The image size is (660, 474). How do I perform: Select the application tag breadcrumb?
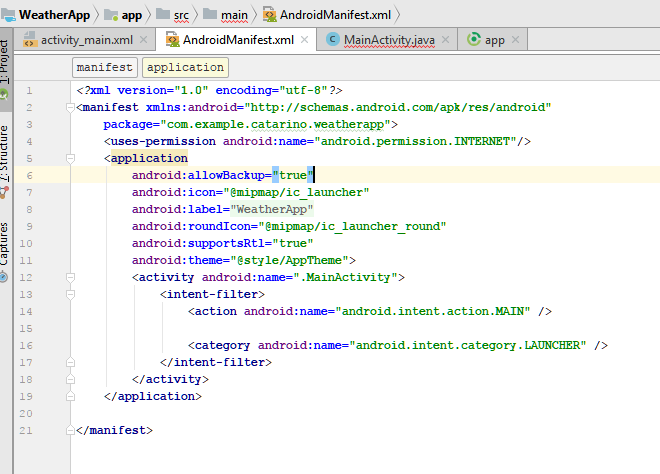186,67
